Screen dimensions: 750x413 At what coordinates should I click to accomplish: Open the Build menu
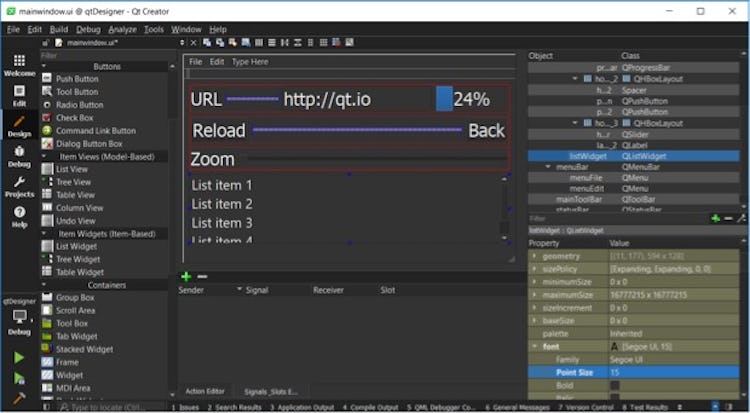pyautogui.click(x=59, y=29)
